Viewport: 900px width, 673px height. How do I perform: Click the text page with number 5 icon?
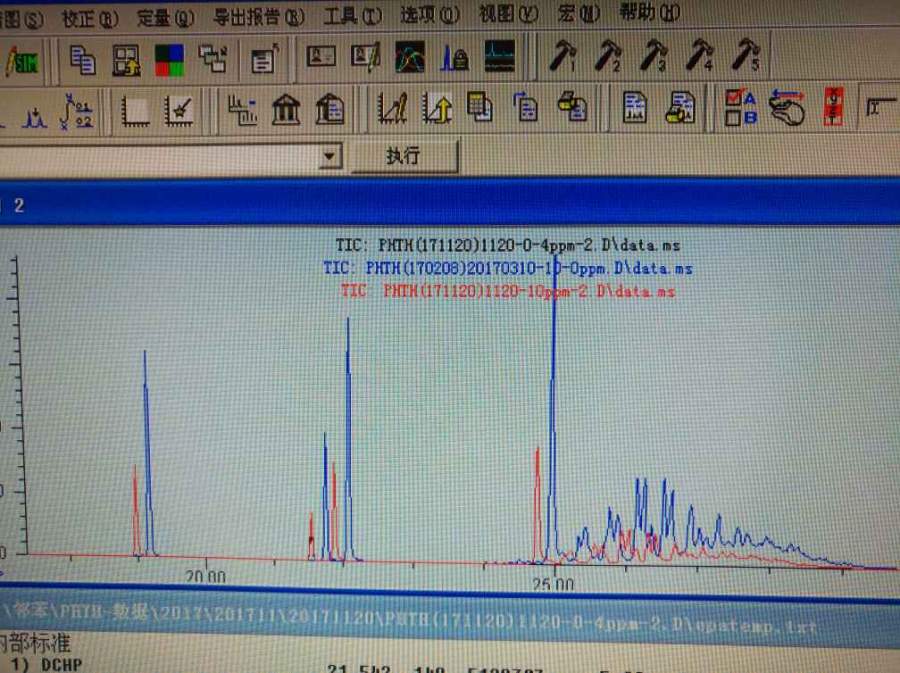pos(264,59)
